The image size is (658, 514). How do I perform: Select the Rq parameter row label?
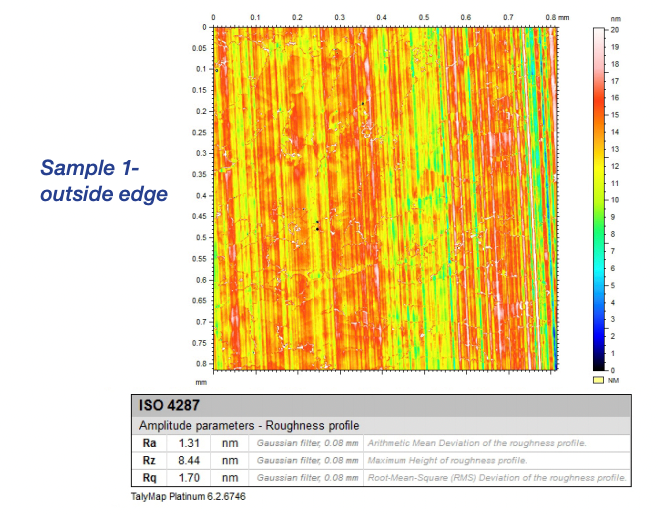click(x=149, y=478)
